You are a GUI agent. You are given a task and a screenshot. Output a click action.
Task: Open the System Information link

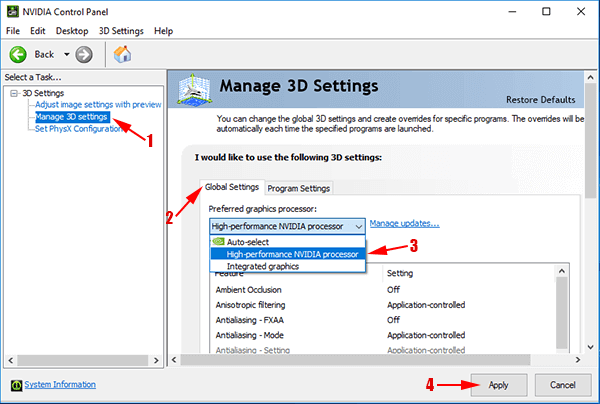coord(60,384)
